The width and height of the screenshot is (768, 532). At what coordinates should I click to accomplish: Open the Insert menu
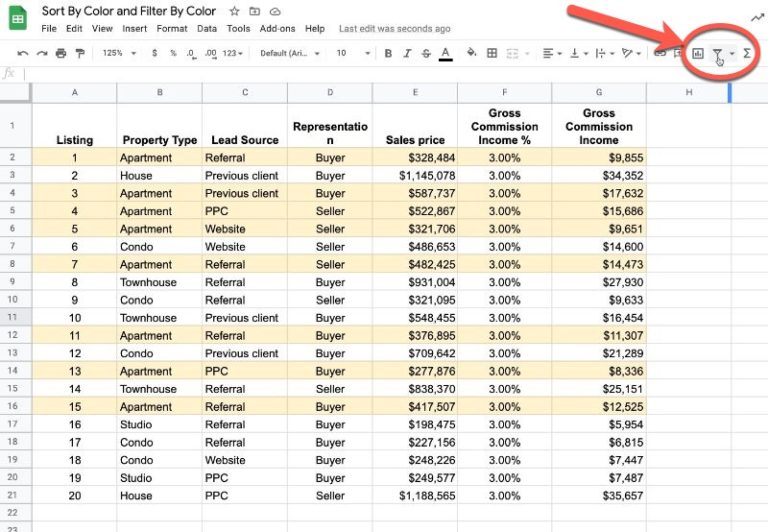pos(134,28)
